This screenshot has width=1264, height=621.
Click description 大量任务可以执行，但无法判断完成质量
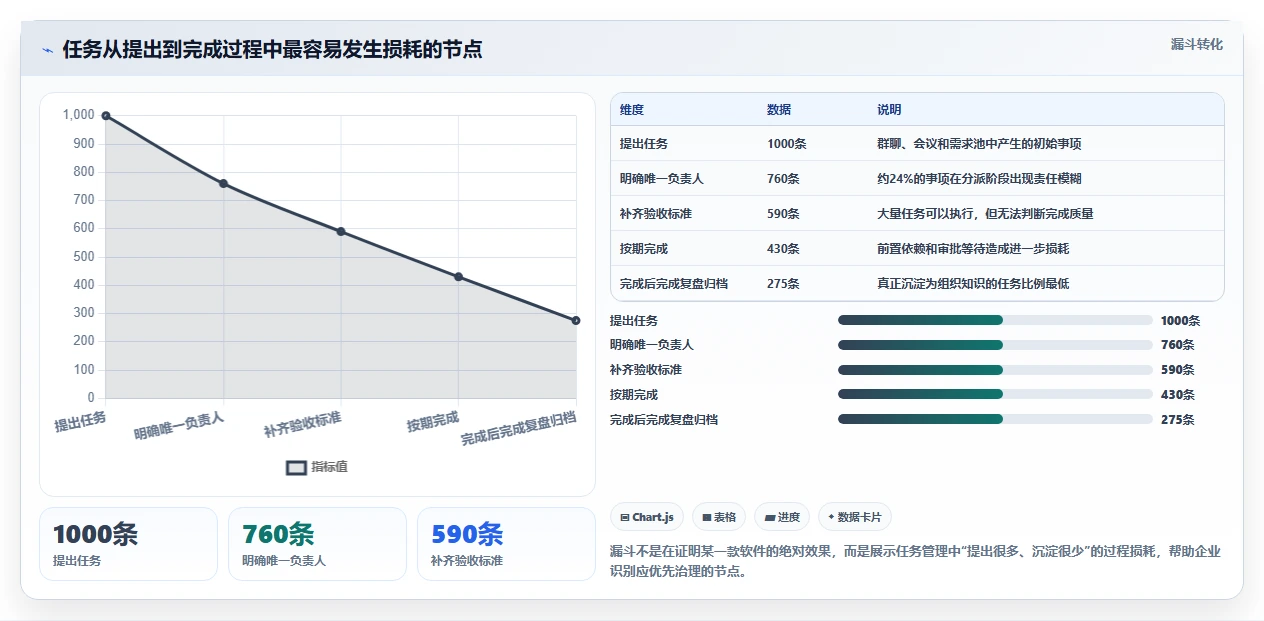point(985,214)
